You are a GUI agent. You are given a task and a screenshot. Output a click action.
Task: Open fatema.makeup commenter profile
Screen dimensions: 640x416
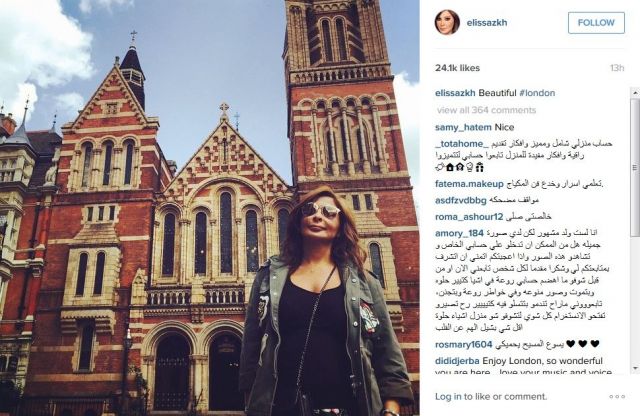coord(469,184)
